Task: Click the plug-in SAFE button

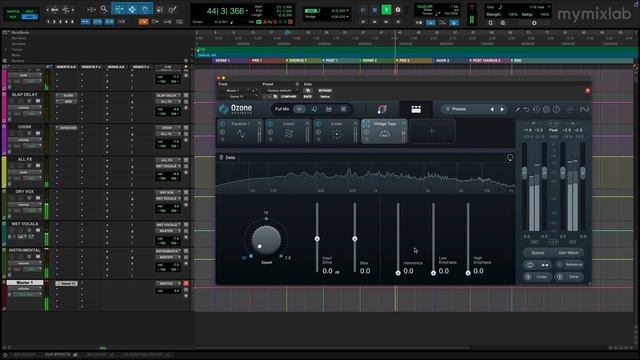Action: tap(307, 97)
